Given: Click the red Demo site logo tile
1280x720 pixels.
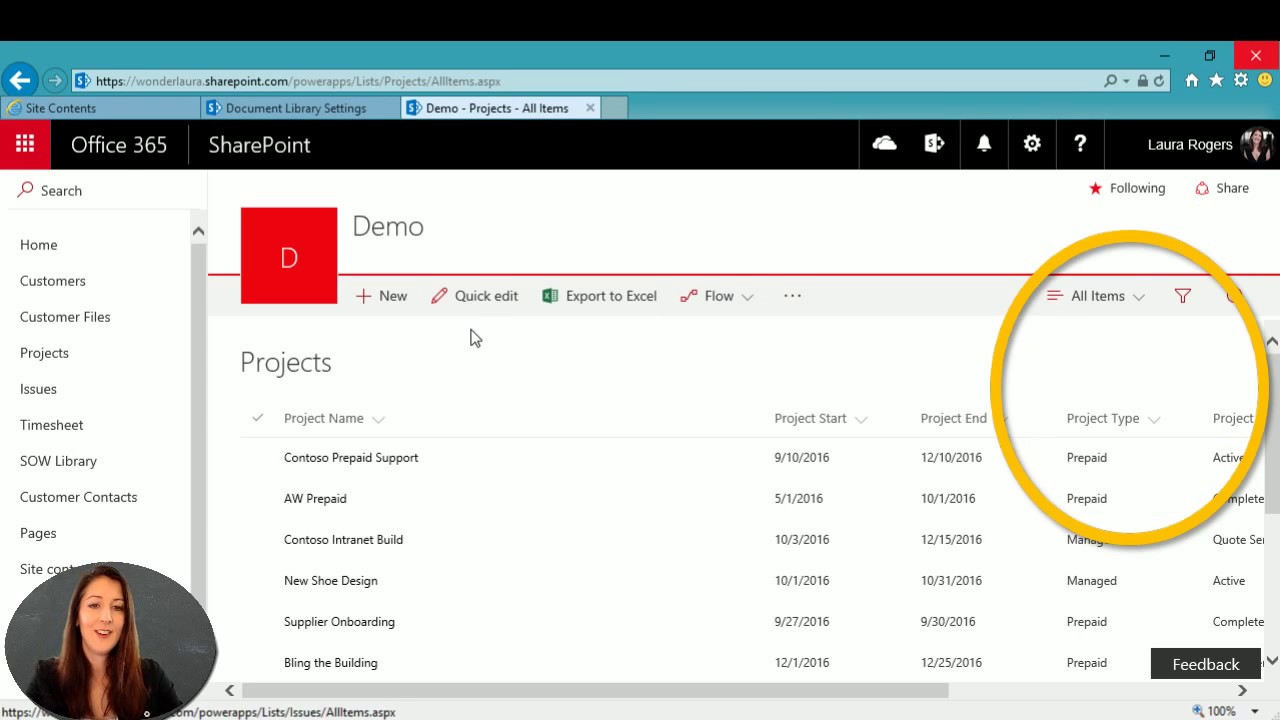Looking at the screenshot, I should (x=289, y=256).
